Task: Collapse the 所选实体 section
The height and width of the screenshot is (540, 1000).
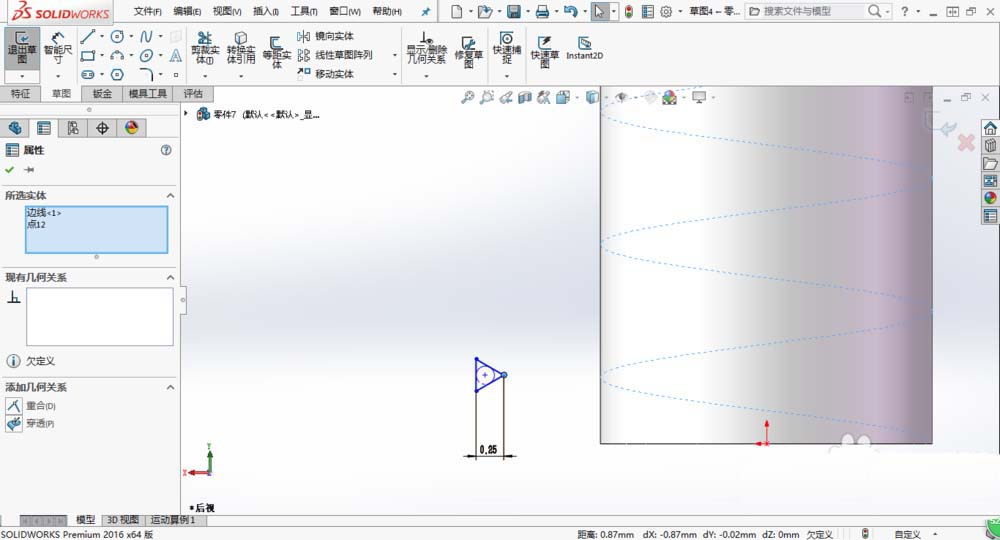Action: (170, 196)
